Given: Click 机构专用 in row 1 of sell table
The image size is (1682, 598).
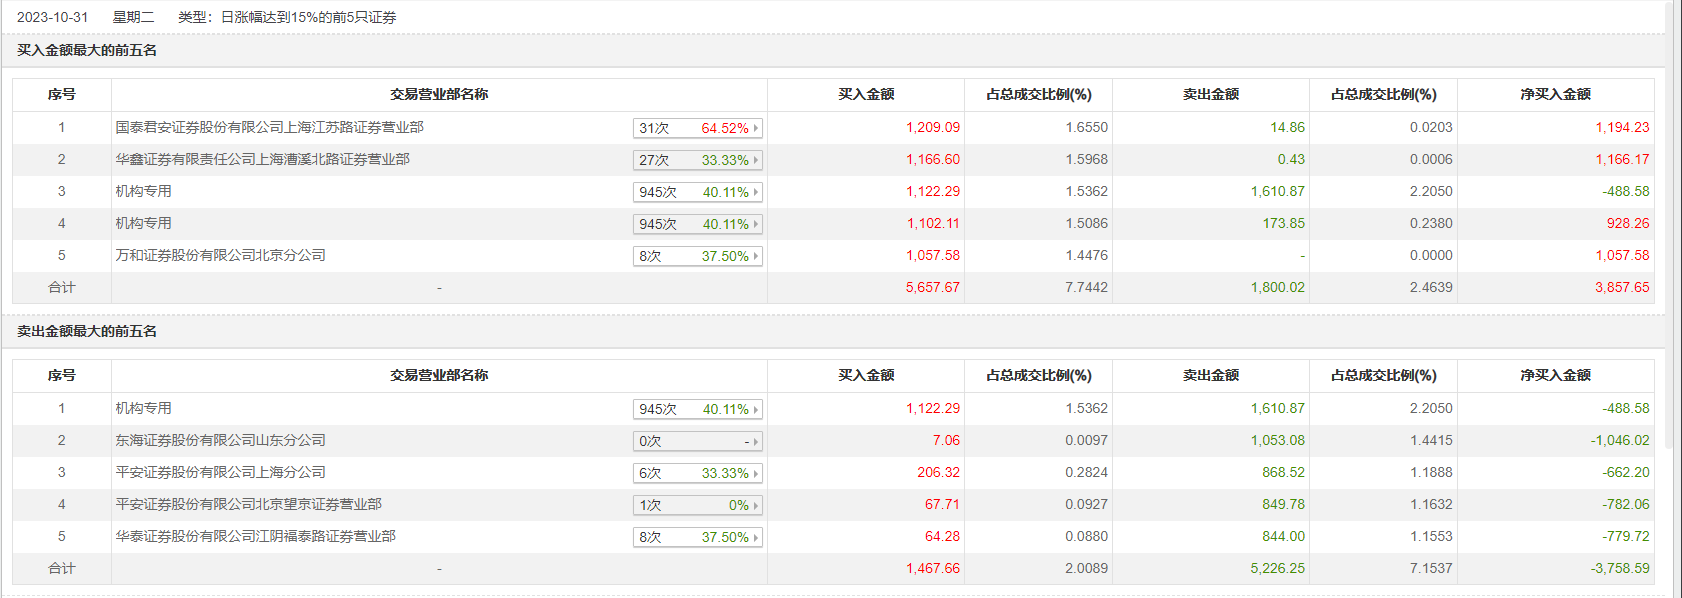Looking at the screenshot, I should tap(143, 408).
